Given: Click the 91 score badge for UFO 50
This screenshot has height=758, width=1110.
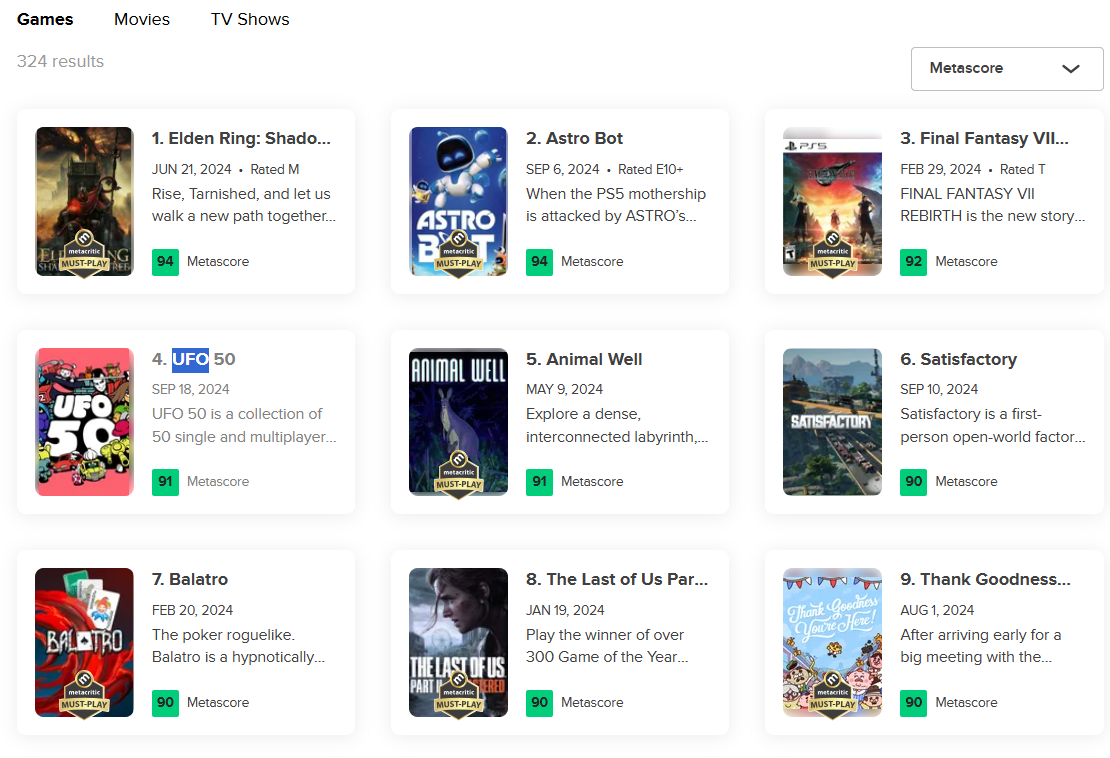Looking at the screenshot, I should pyautogui.click(x=165, y=482).
